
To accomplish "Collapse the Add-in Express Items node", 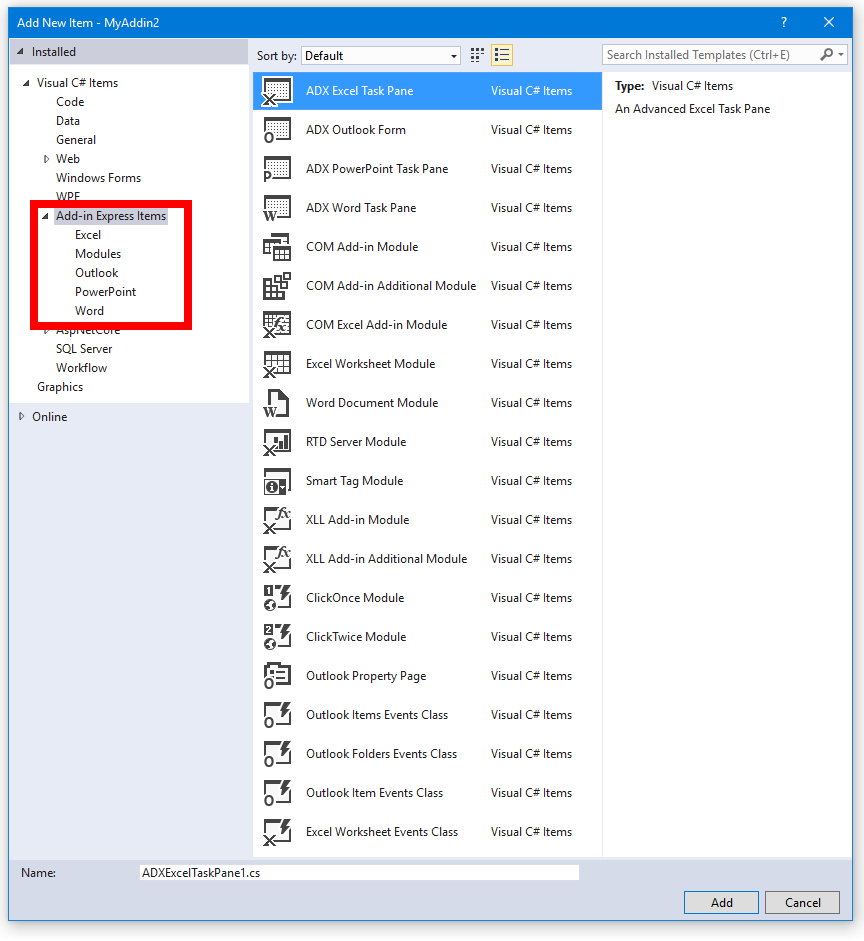I will [x=45, y=216].
